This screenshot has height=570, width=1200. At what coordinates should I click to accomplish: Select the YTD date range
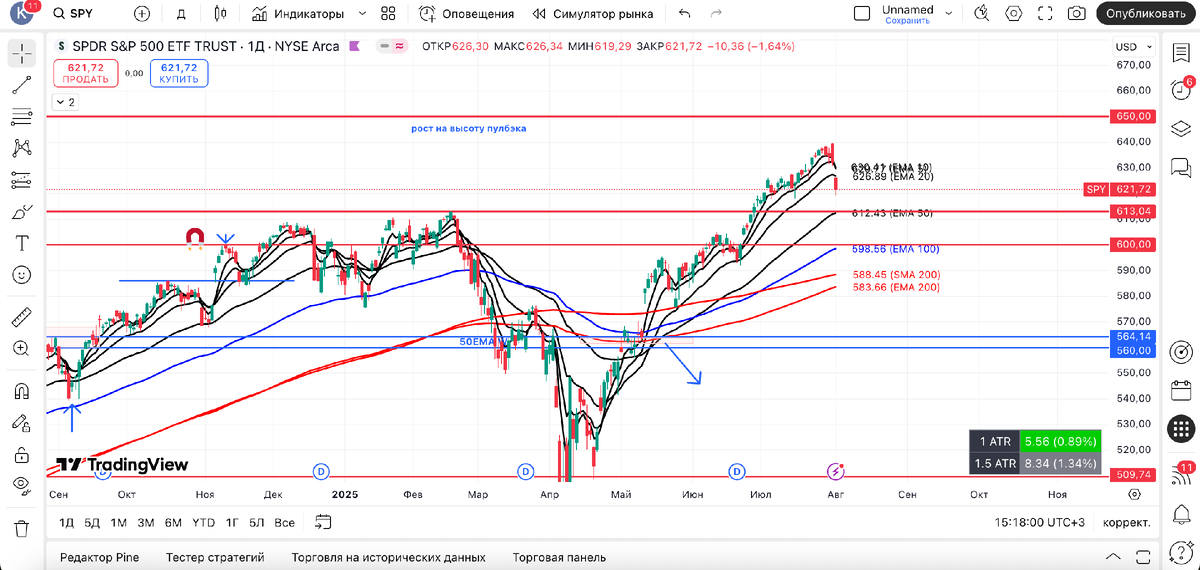coord(203,522)
